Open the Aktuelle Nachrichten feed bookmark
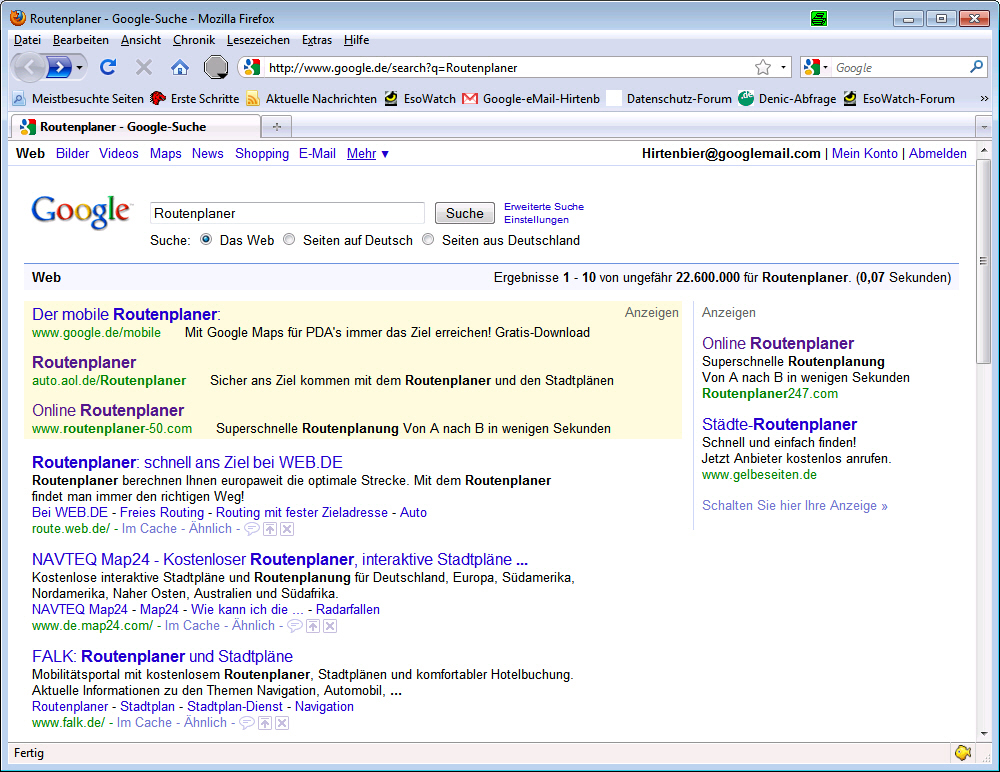Screen dimensions: 1000x772 pyautogui.click(x=311, y=99)
